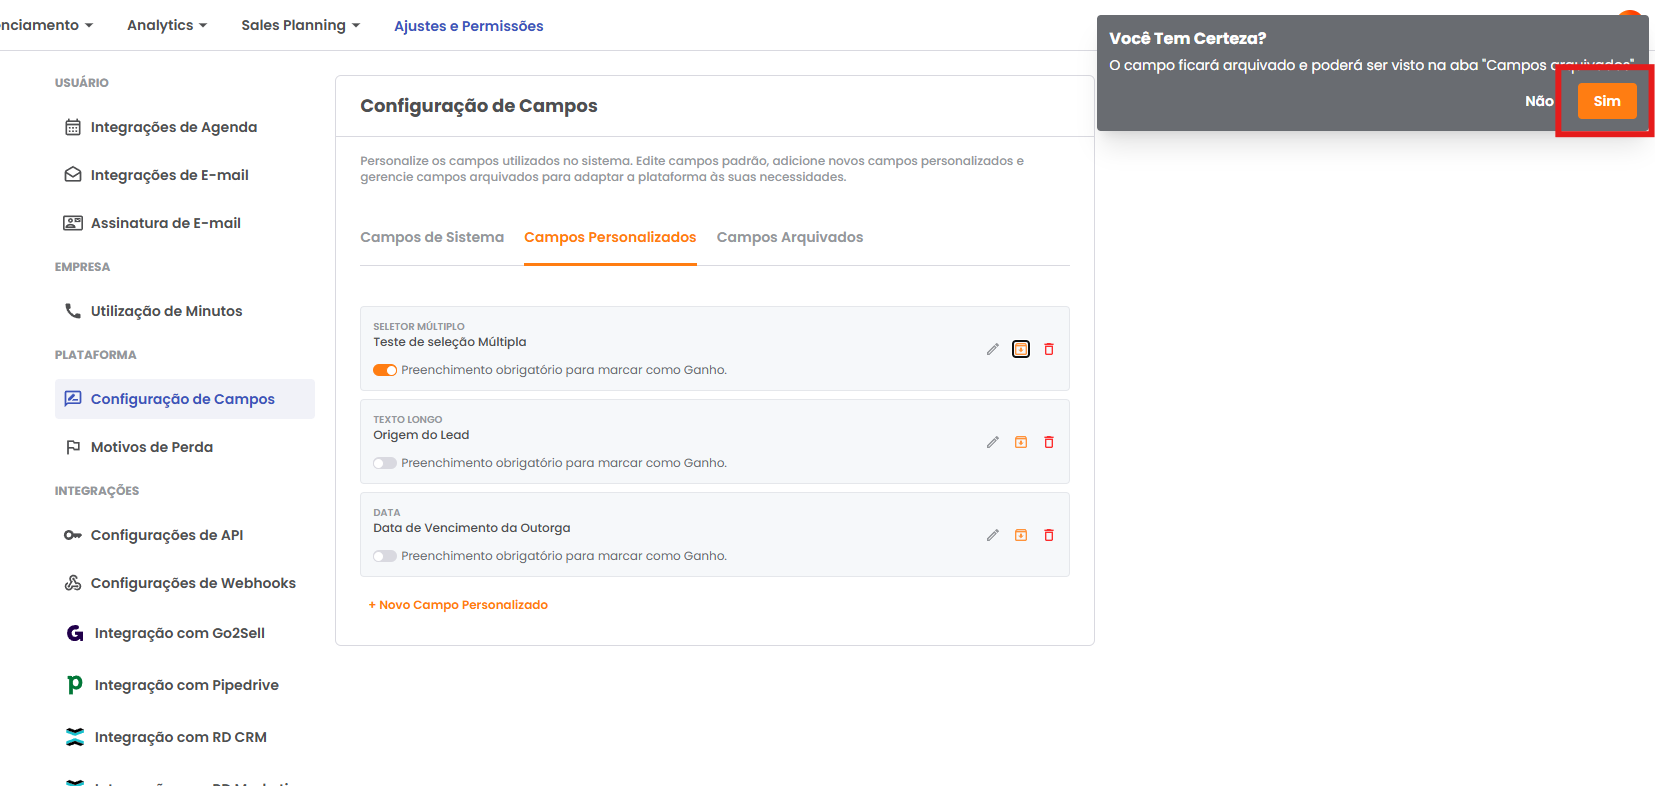Go to Motivos de Perda

pos(151,447)
